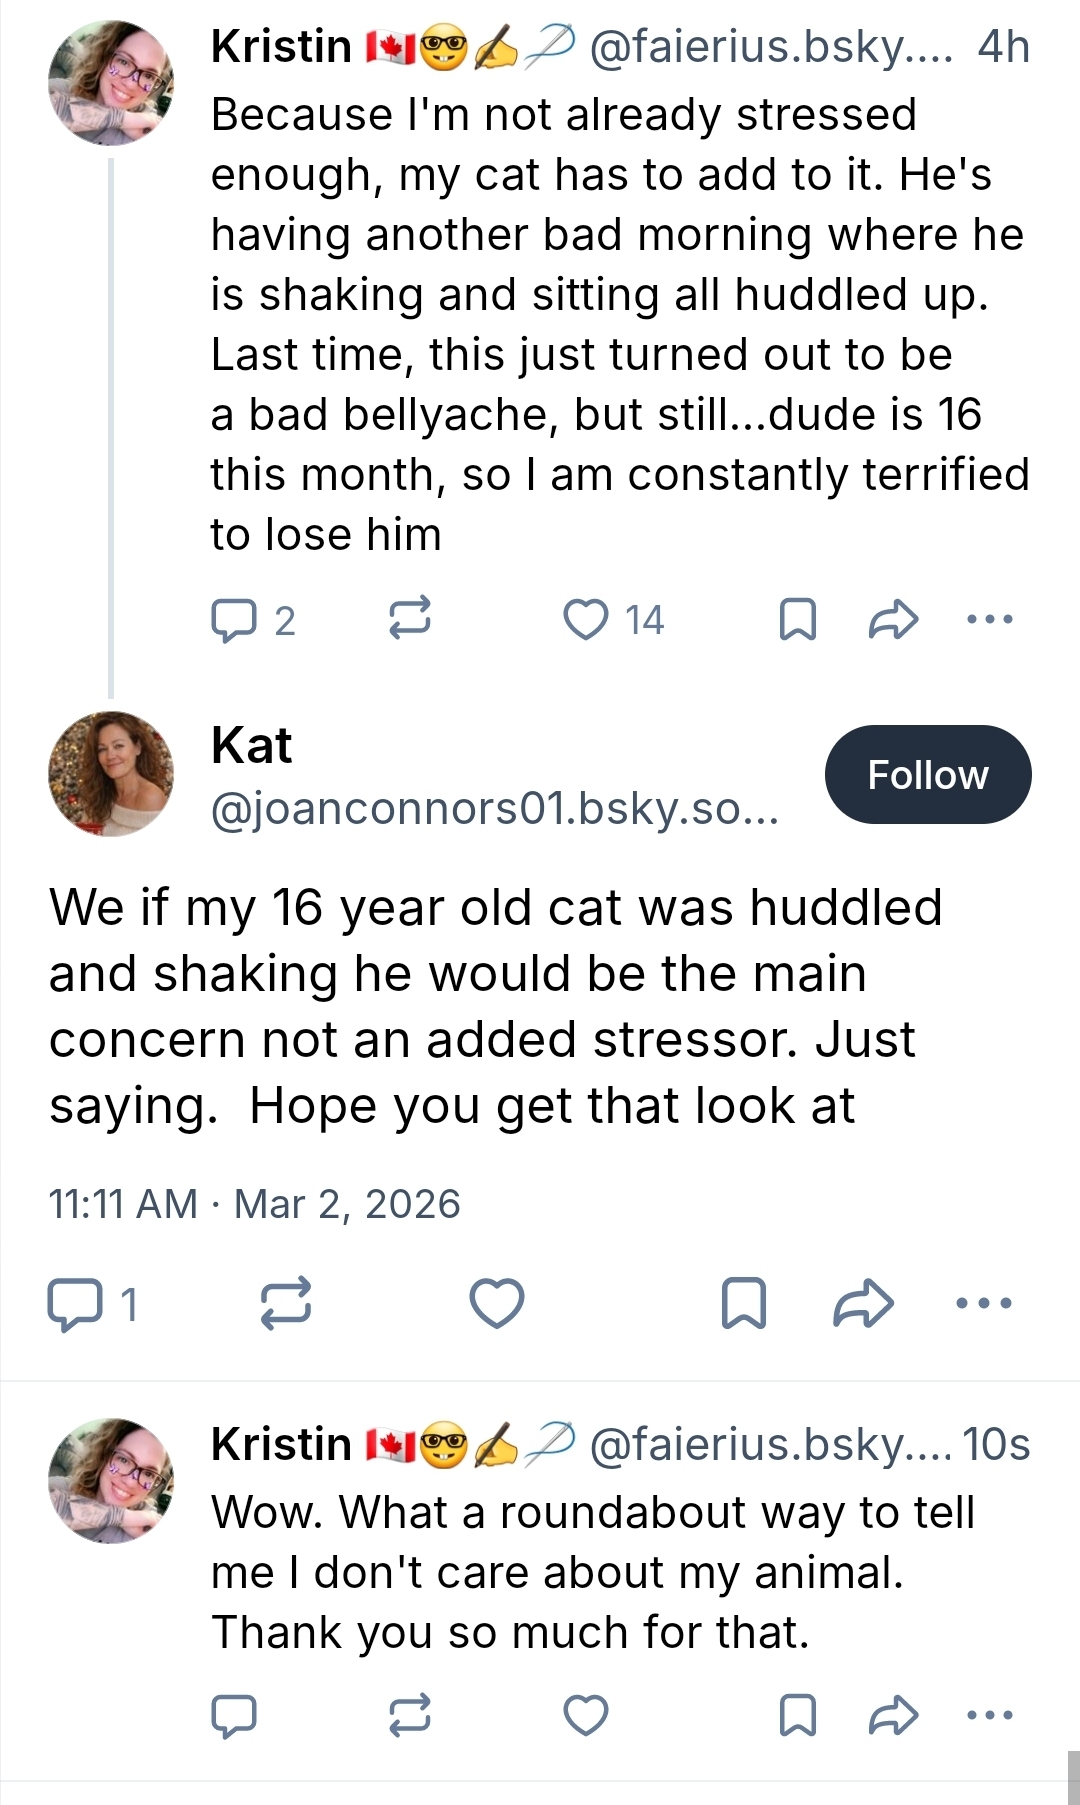Screen dimensions: 1080x1805
Task: Follow Kat's account
Action: click(927, 775)
